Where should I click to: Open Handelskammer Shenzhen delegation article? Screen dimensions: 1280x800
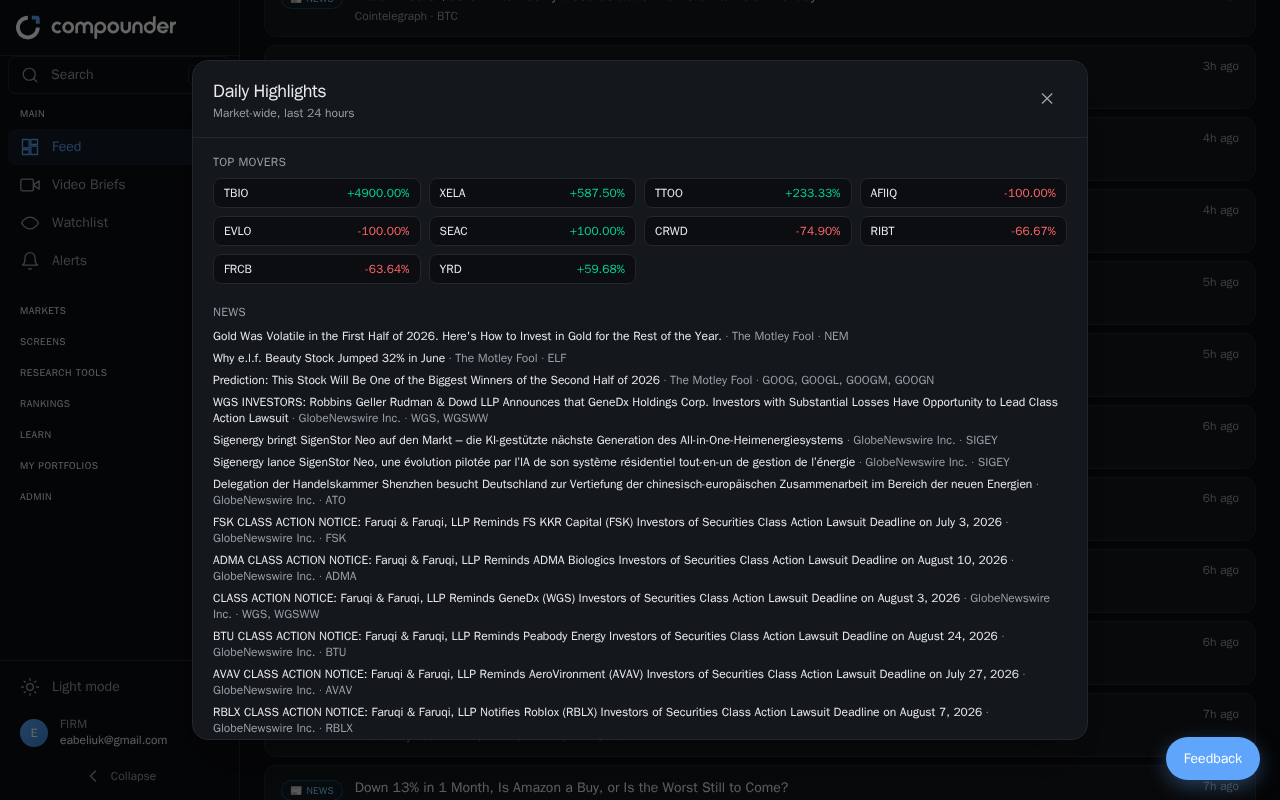[x=622, y=484]
